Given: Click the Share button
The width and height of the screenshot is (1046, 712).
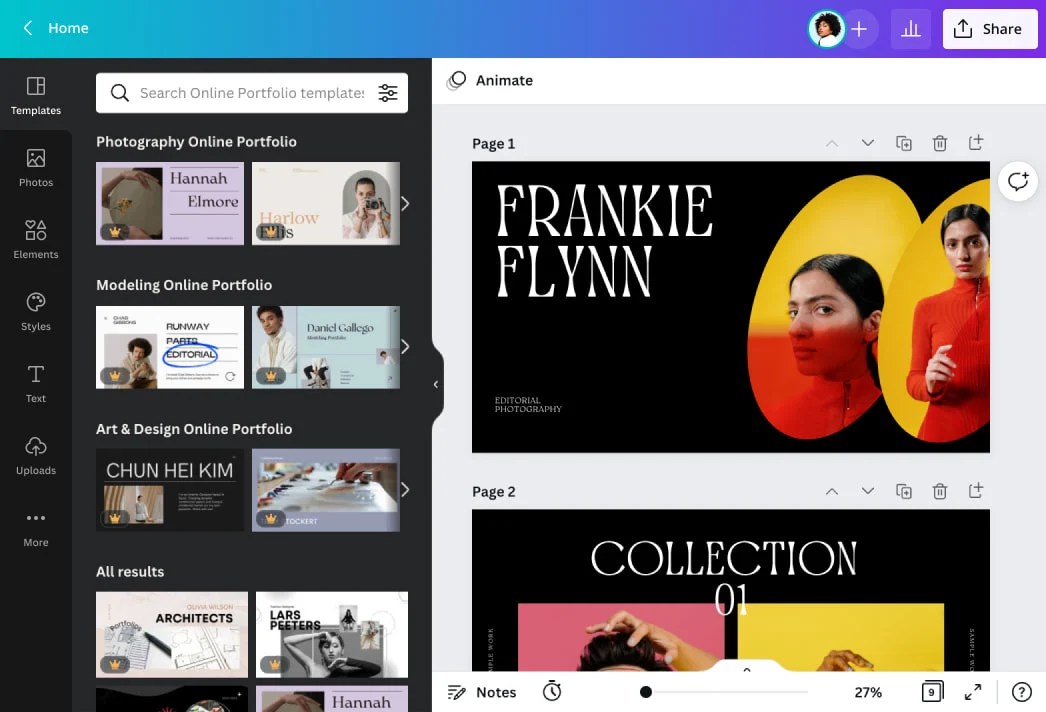Looking at the screenshot, I should [989, 29].
